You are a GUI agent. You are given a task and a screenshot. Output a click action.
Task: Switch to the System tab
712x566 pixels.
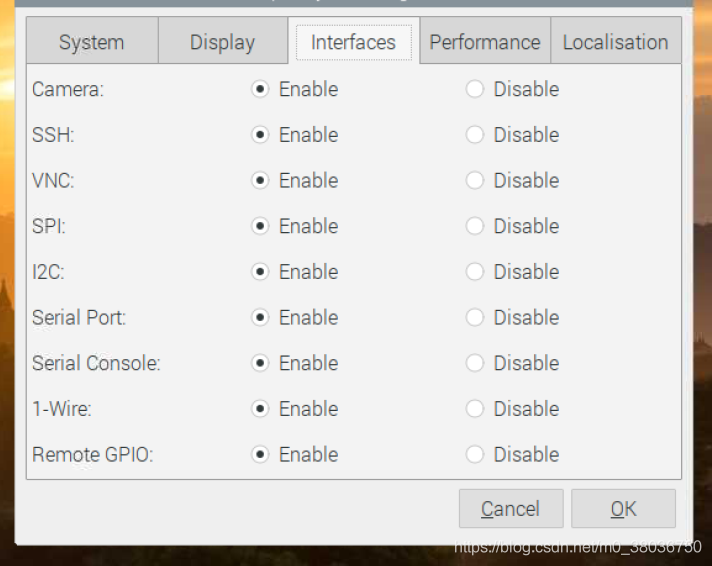tap(91, 42)
